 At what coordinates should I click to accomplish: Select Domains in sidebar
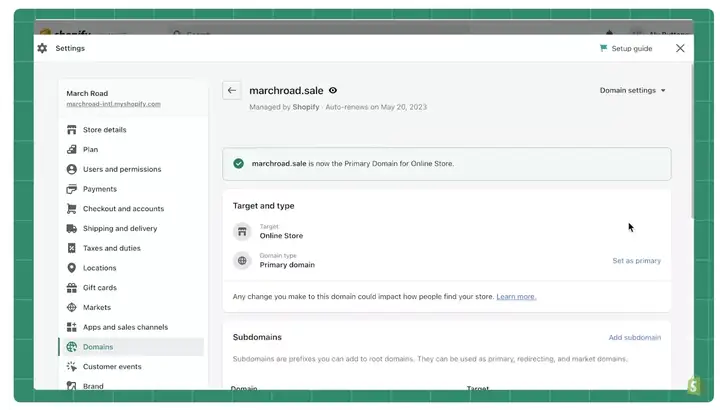[x=131, y=347]
